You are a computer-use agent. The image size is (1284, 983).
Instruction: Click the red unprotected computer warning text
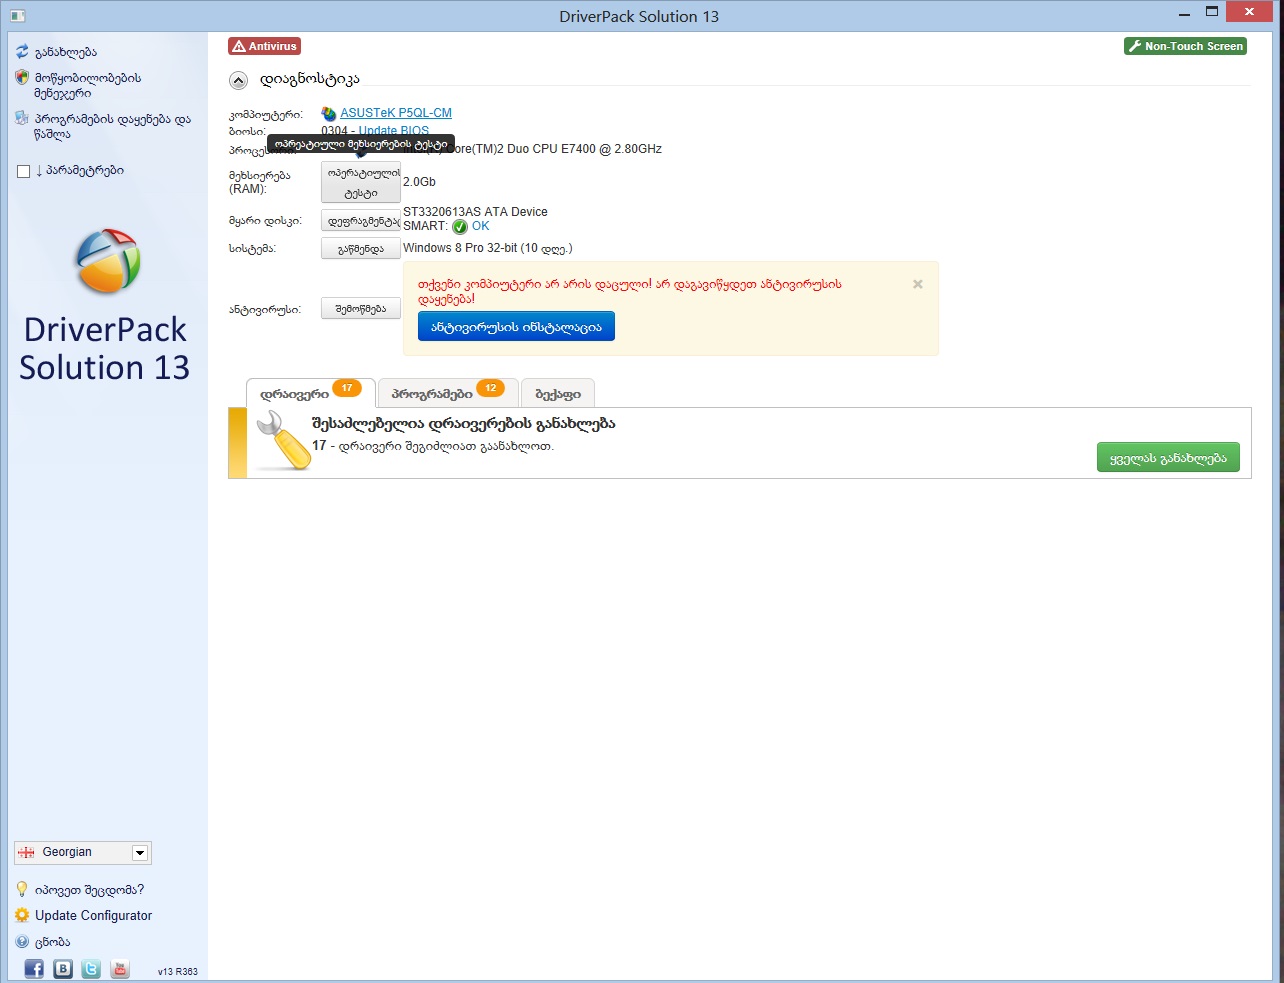[630, 291]
